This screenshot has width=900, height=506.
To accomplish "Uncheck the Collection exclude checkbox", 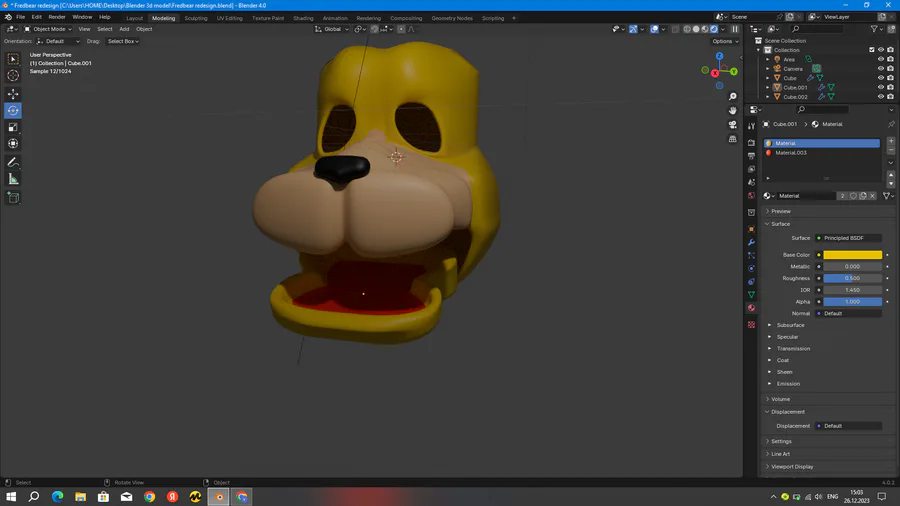I will pyautogui.click(x=872, y=50).
